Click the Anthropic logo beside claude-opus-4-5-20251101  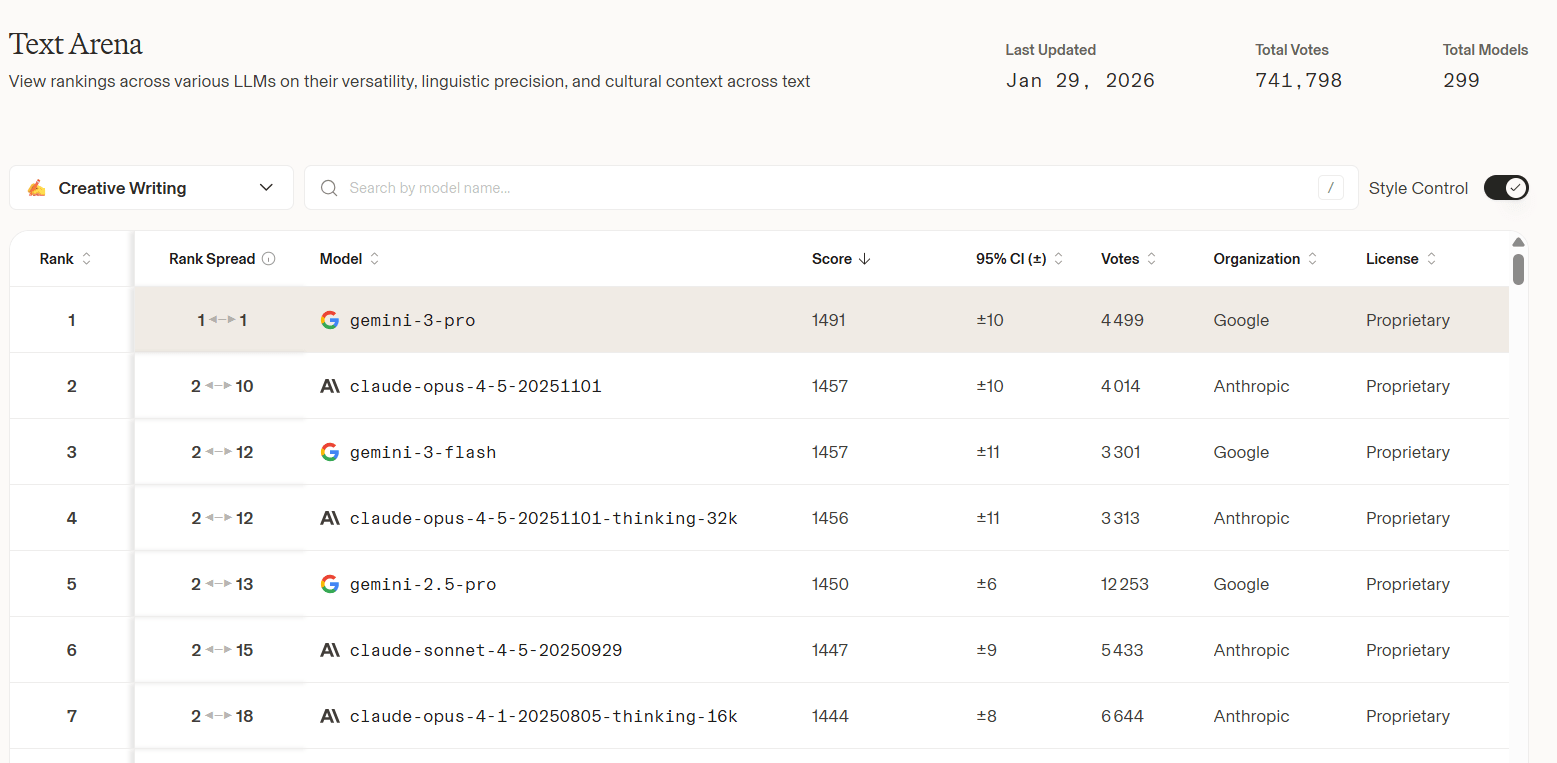pyautogui.click(x=330, y=386)
